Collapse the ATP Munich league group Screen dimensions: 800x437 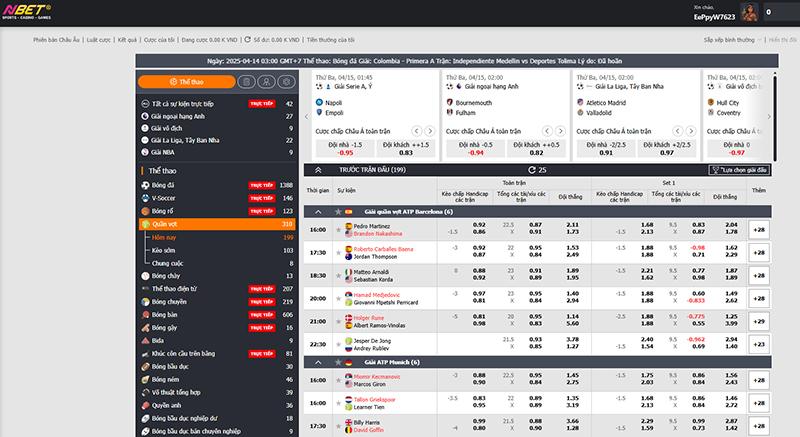point(318,362)
